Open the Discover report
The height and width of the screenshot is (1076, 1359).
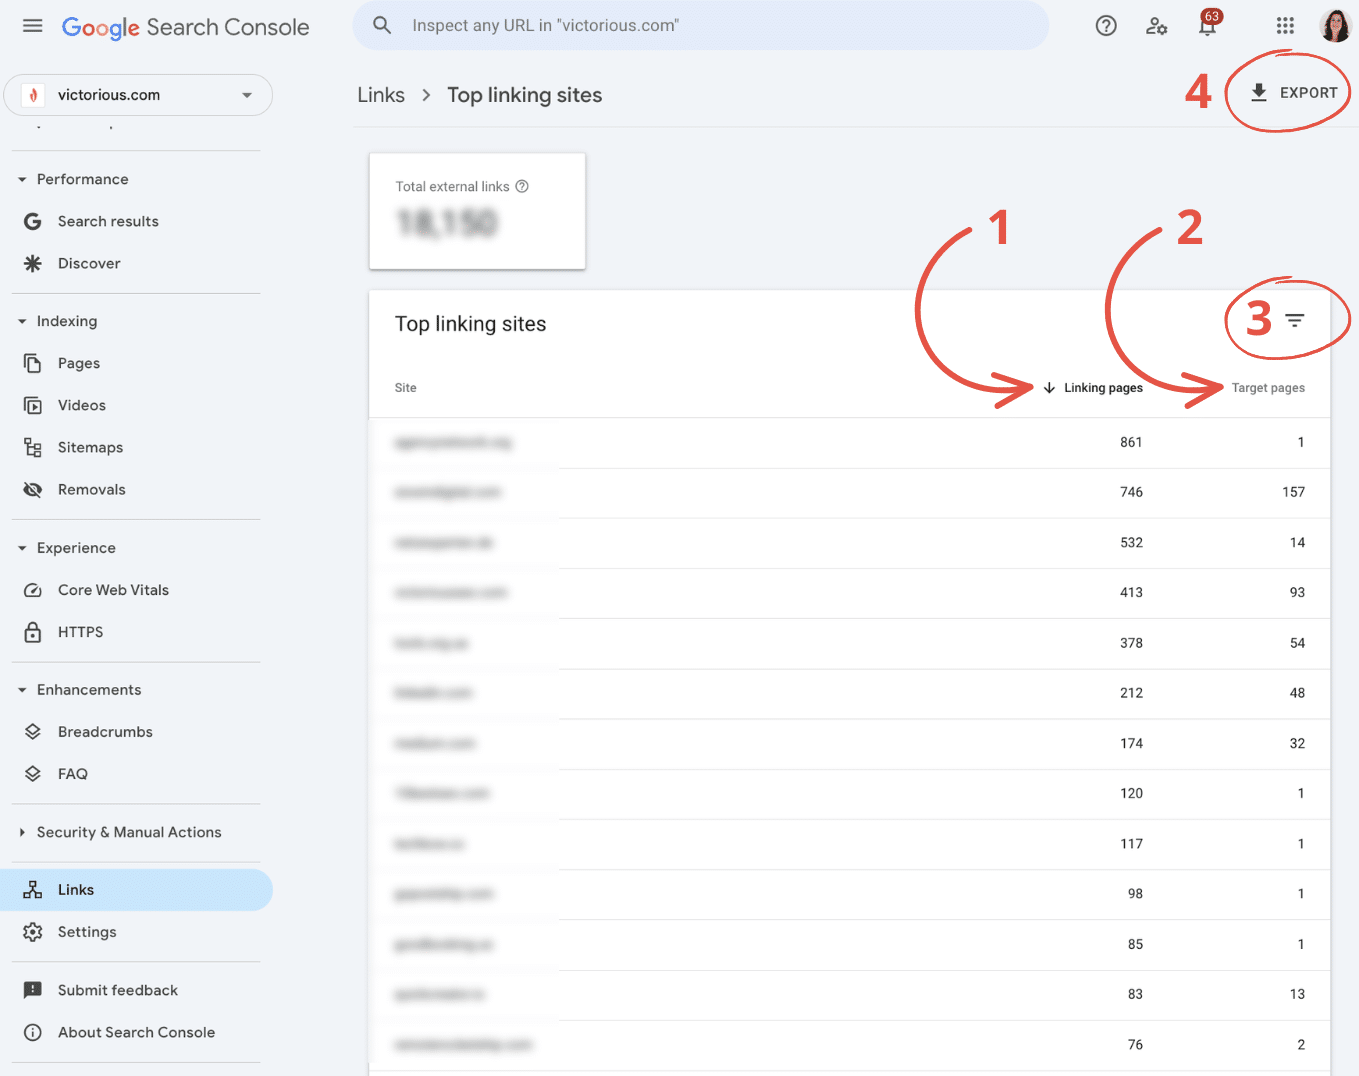click(x=89, y=263)
